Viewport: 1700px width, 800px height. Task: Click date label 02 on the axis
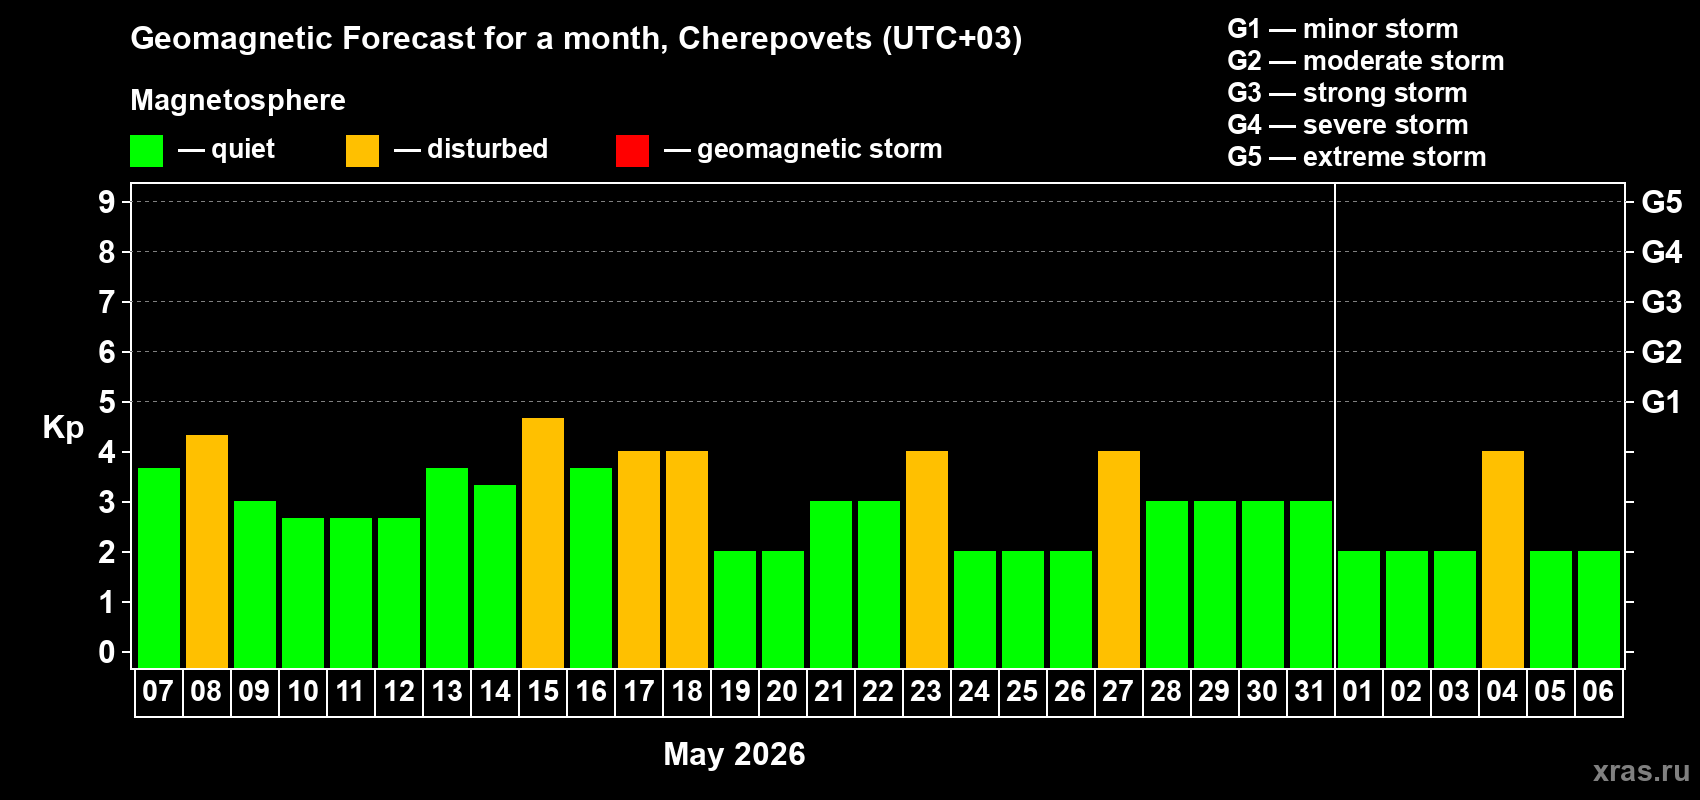(1406, 692)
